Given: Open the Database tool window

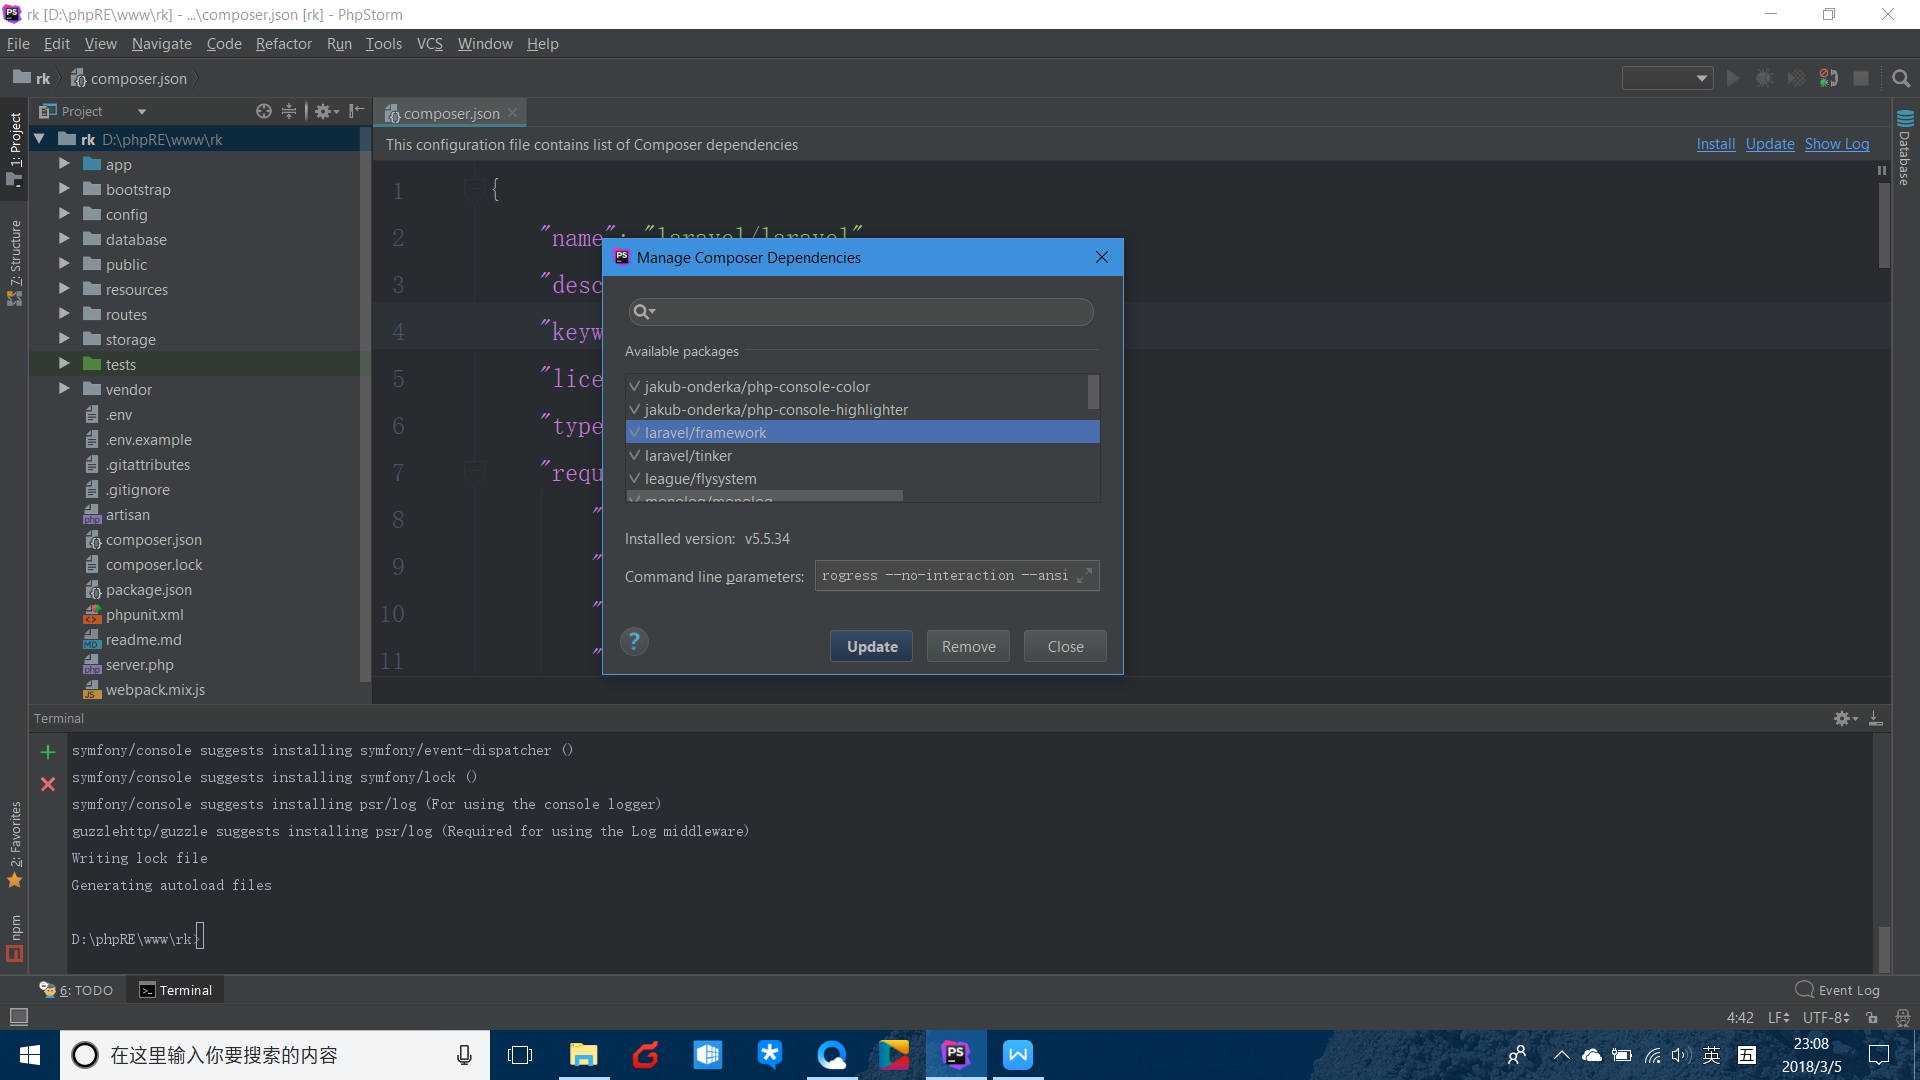Looking at the screenshot, I should 1905,147.
